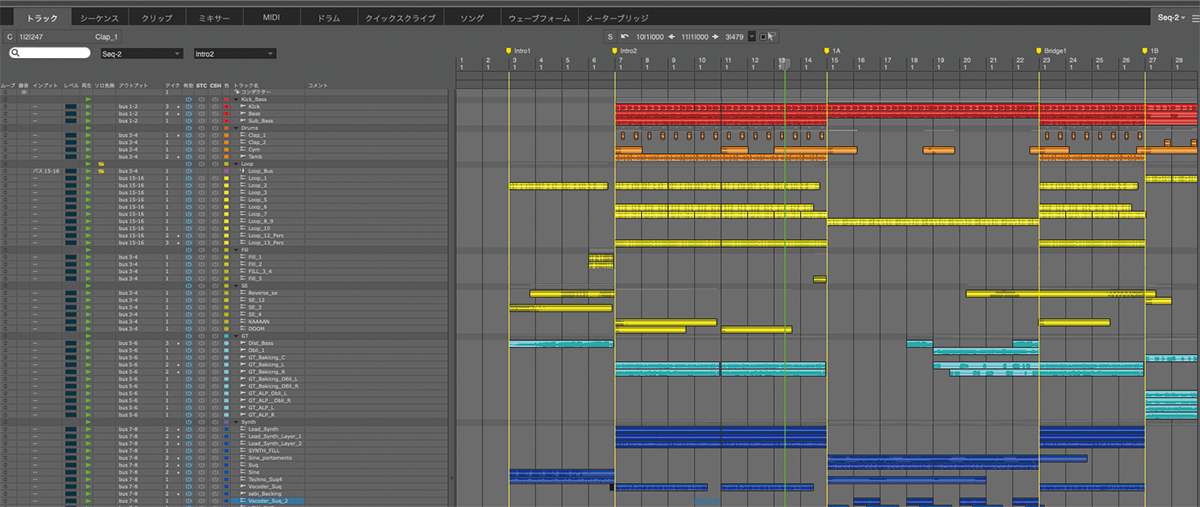The height and width of the screenshot is (507, 1200).
Task: Click the solo exempt icon on Loop_Bus track
Action: coord(101,171)
